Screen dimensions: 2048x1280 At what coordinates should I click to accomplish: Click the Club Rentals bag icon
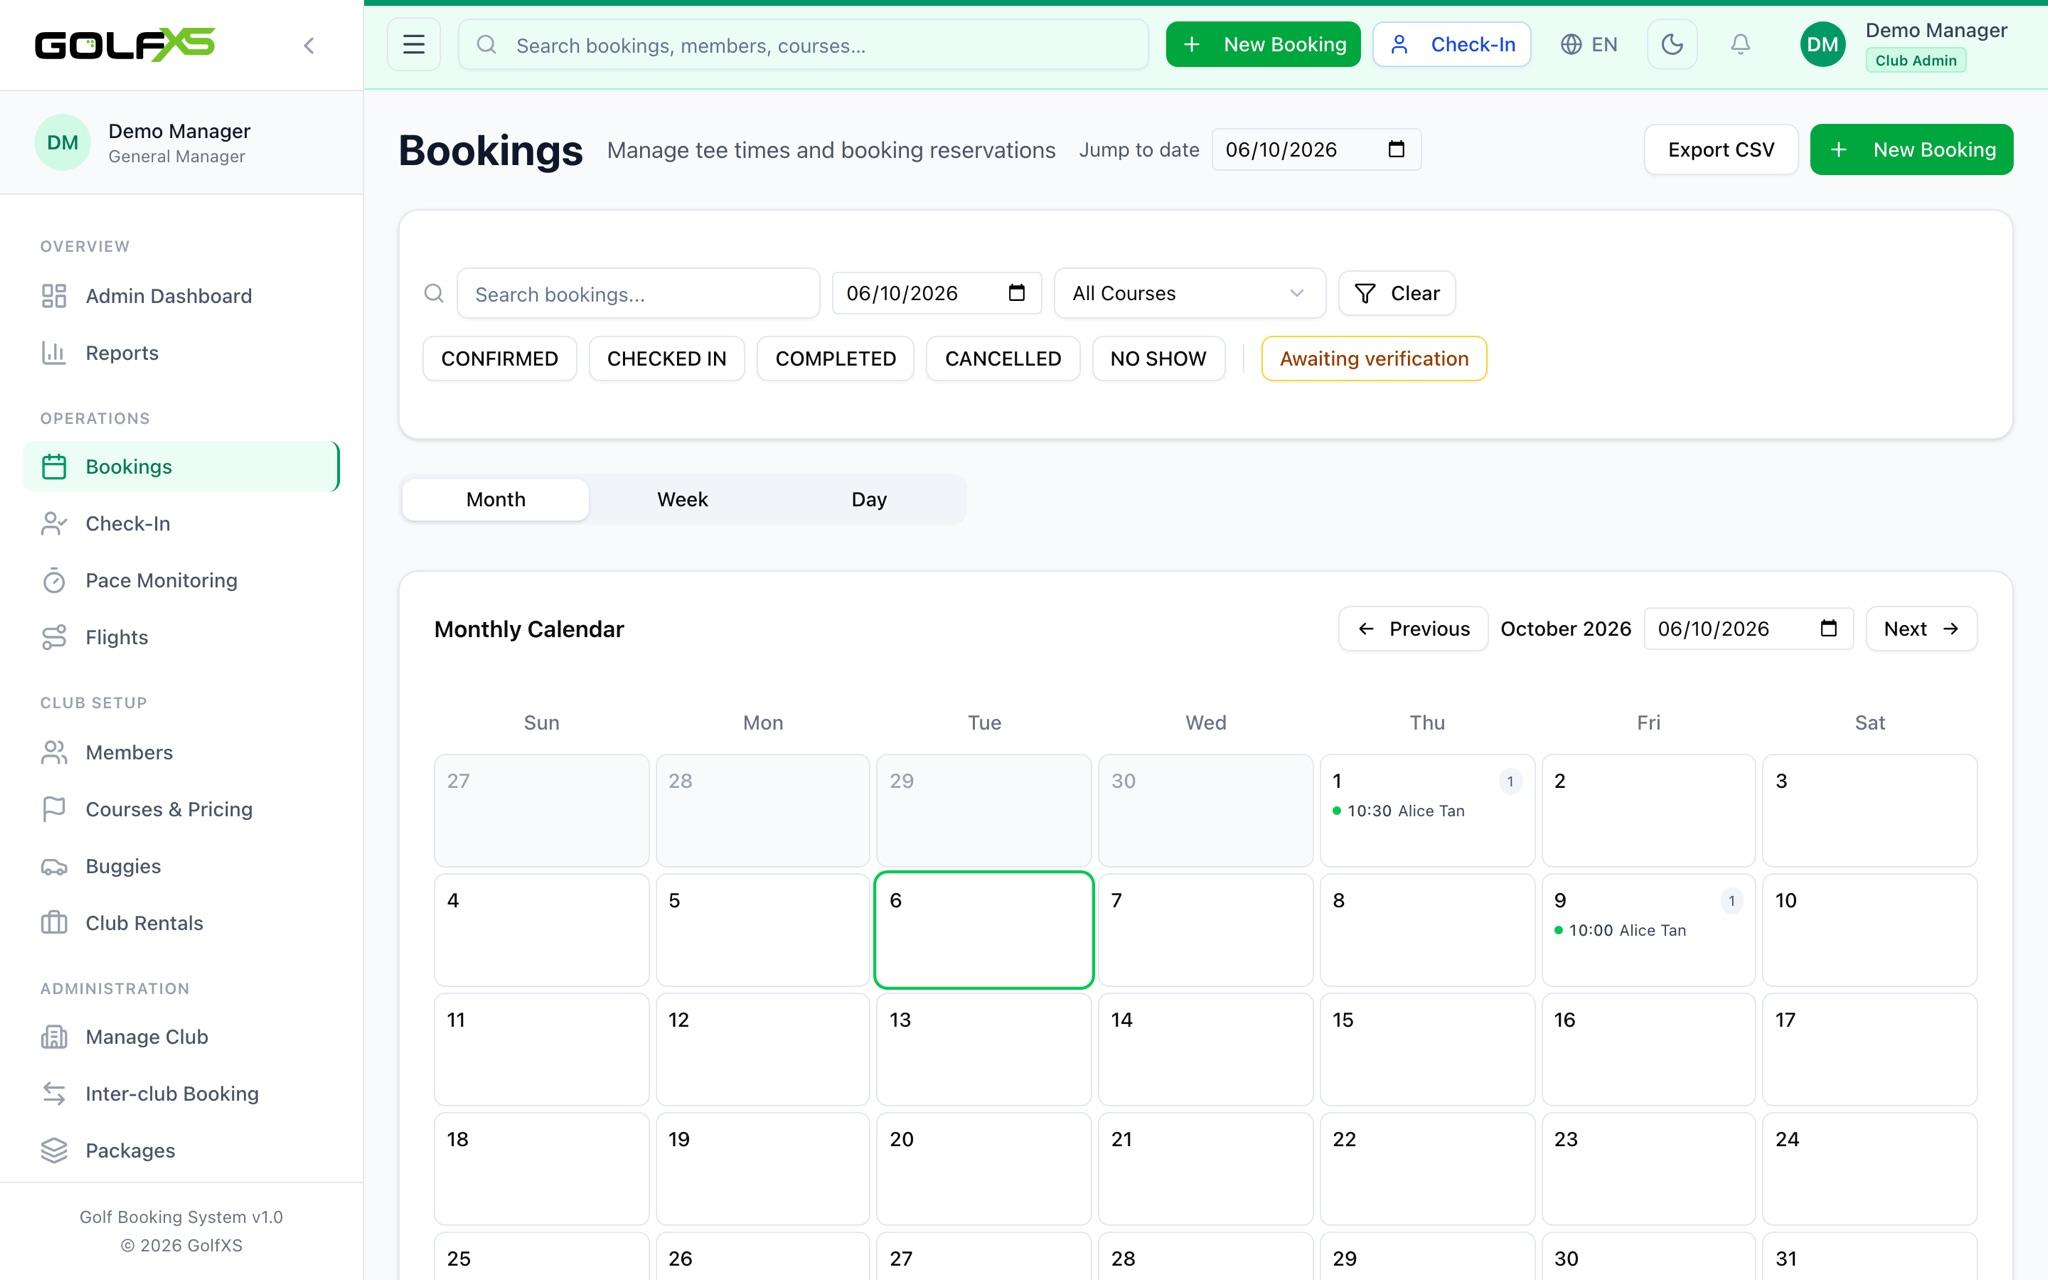click(54, 923)
